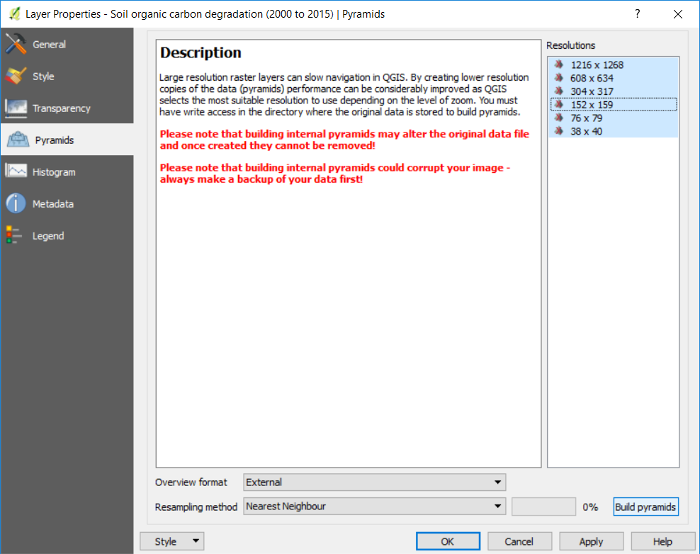Viewport: 700px width, 554px height.
Task: Open the Resampling method dropdown
Action: pos(374,506)
